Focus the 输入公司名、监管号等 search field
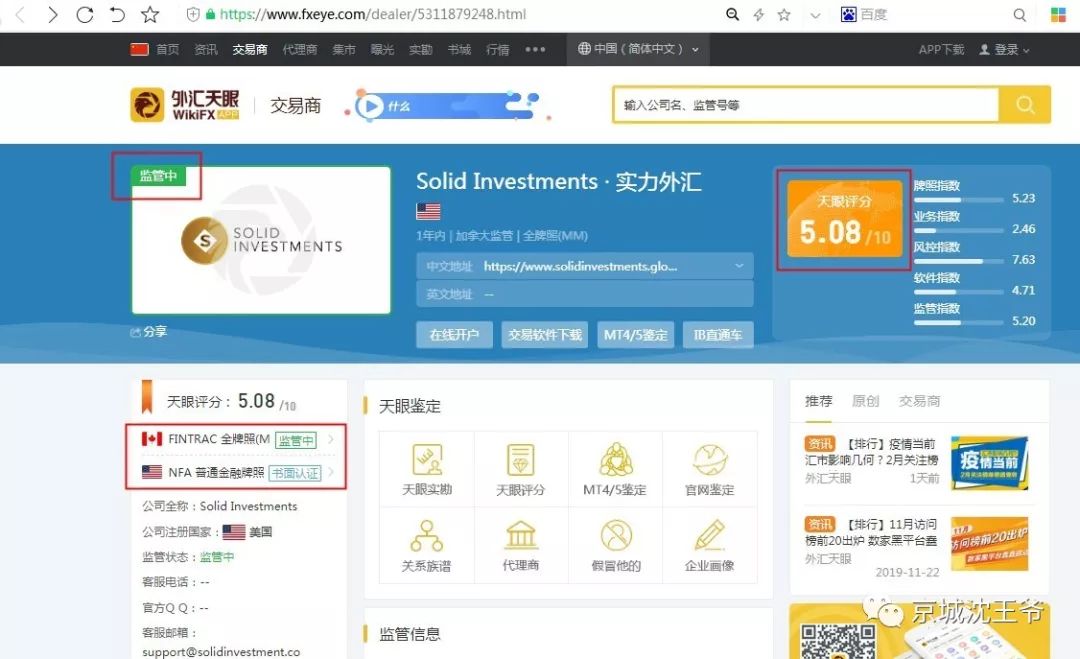The width and height of the screenshot is (1080, 659). tap(806, 105)
